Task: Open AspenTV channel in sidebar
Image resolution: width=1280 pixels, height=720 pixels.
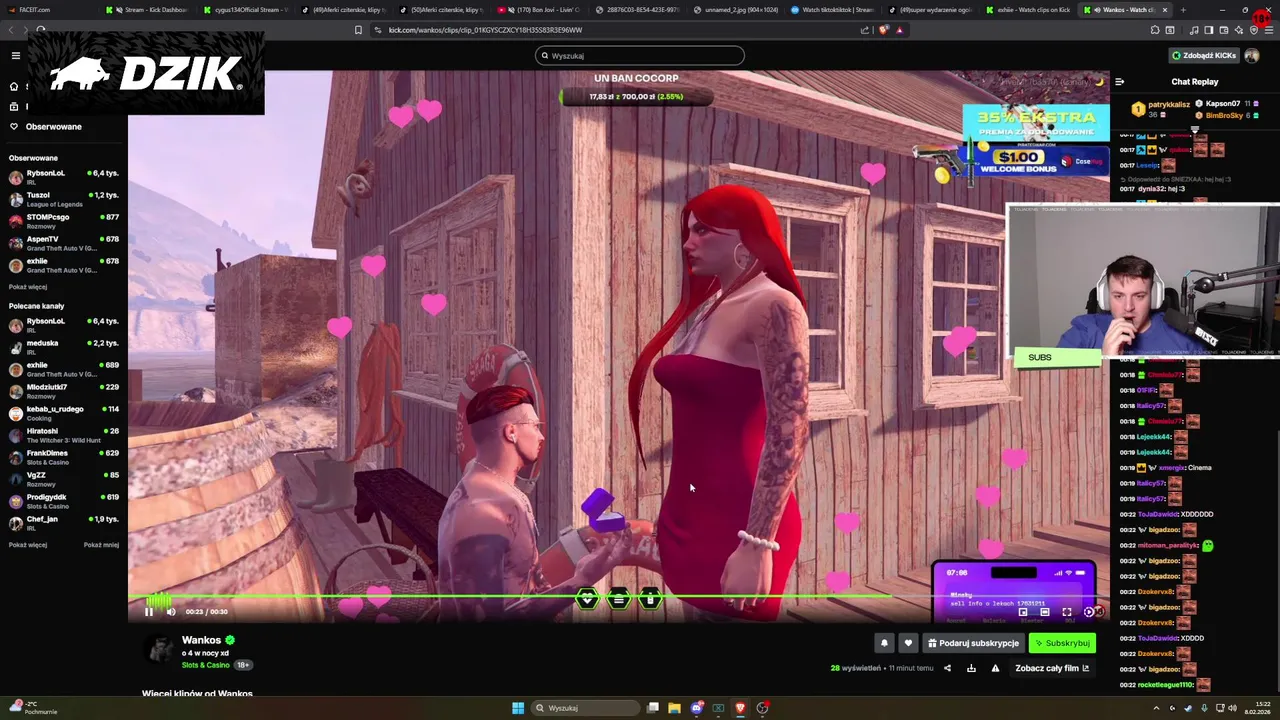Action: pyautogui.click(x=64, y=243)
